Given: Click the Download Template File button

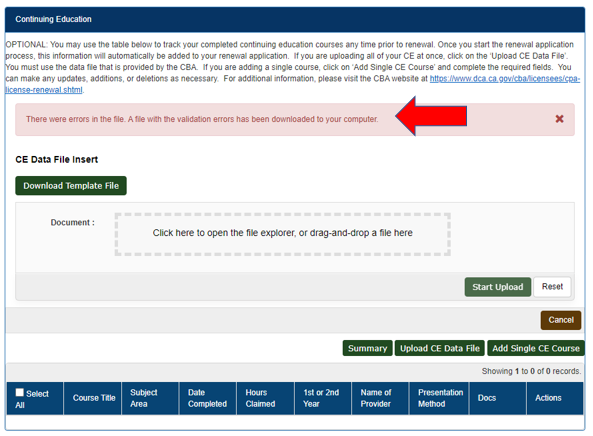Looking at the screenshot, I should (71, 186).
